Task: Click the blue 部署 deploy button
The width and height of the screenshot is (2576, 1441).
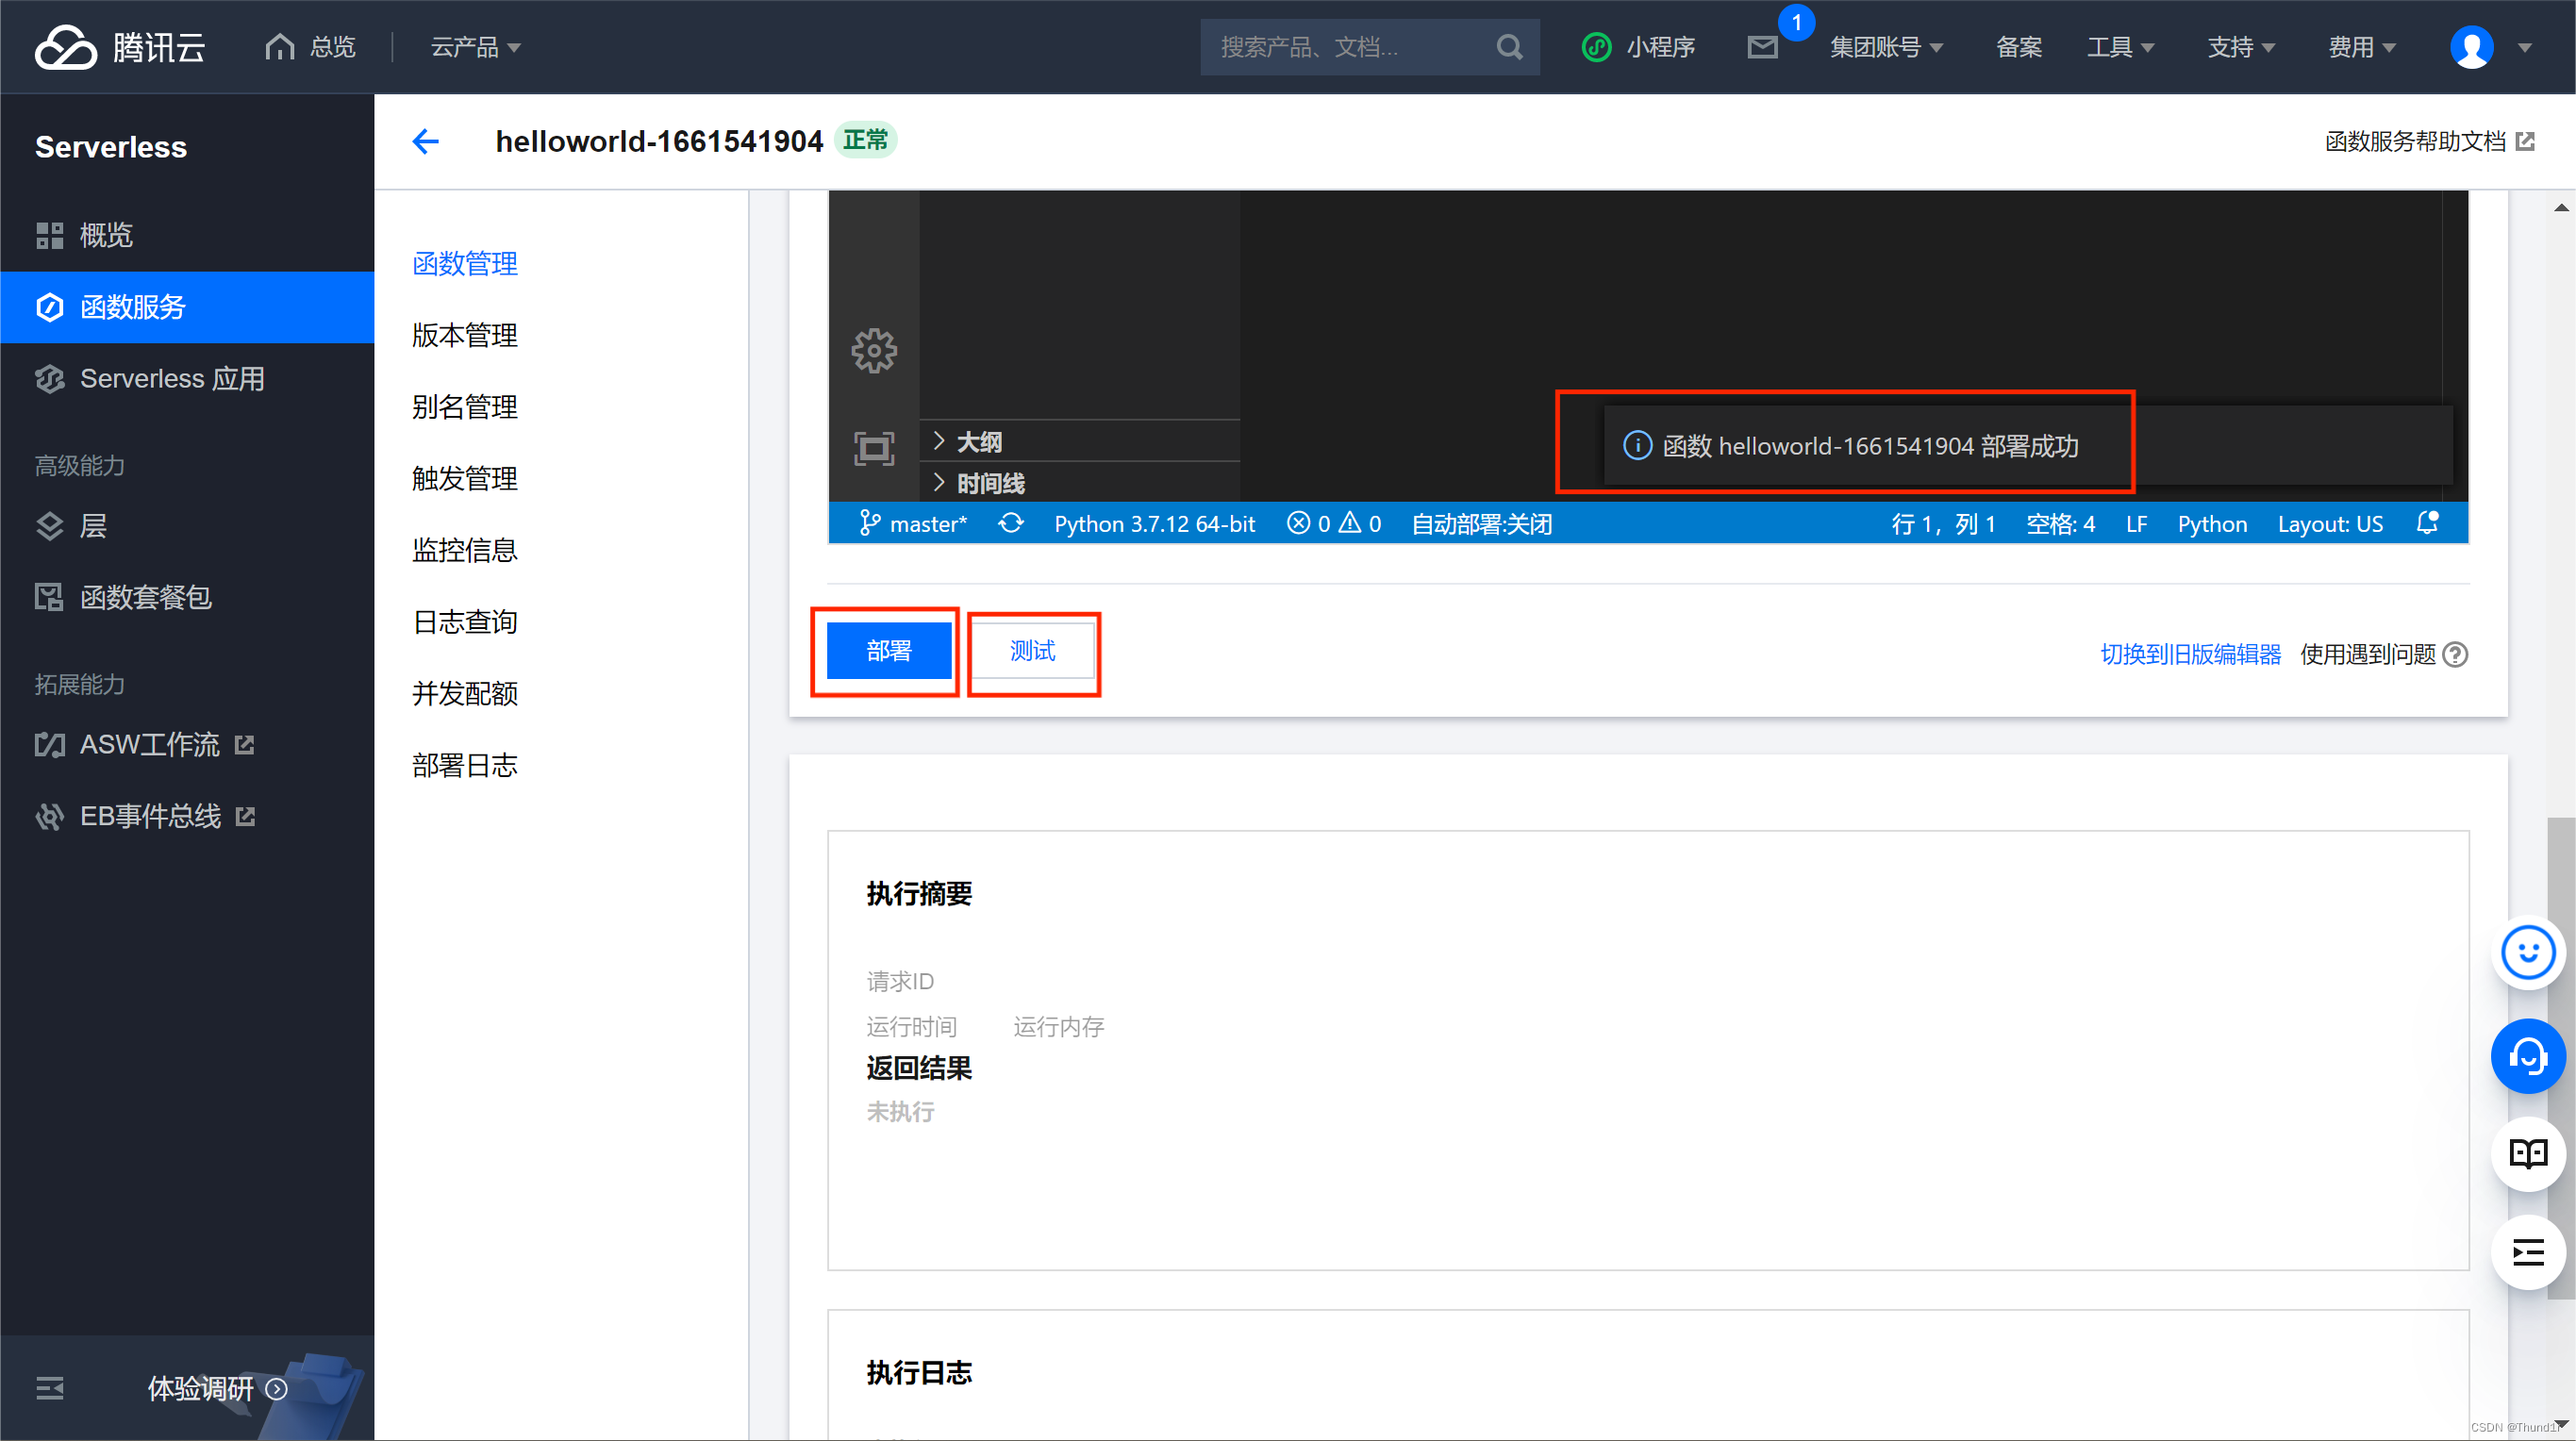Action: [888, 651]
